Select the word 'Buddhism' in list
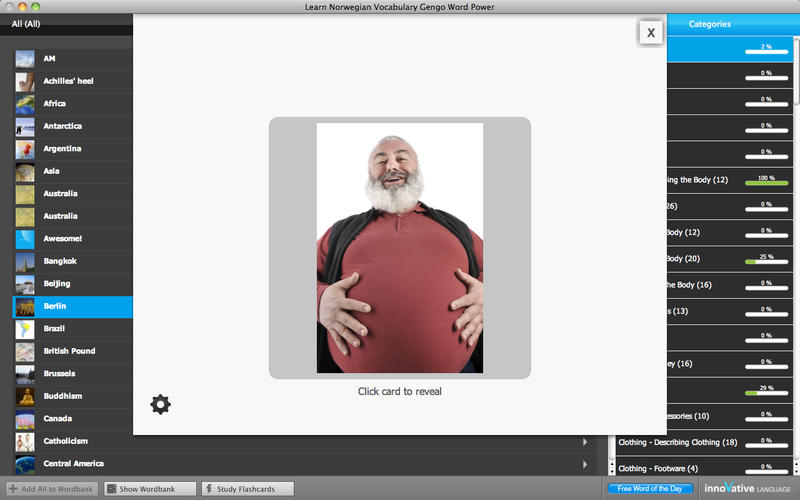Viewport: 800px width, 500px height. coord(63,396)
